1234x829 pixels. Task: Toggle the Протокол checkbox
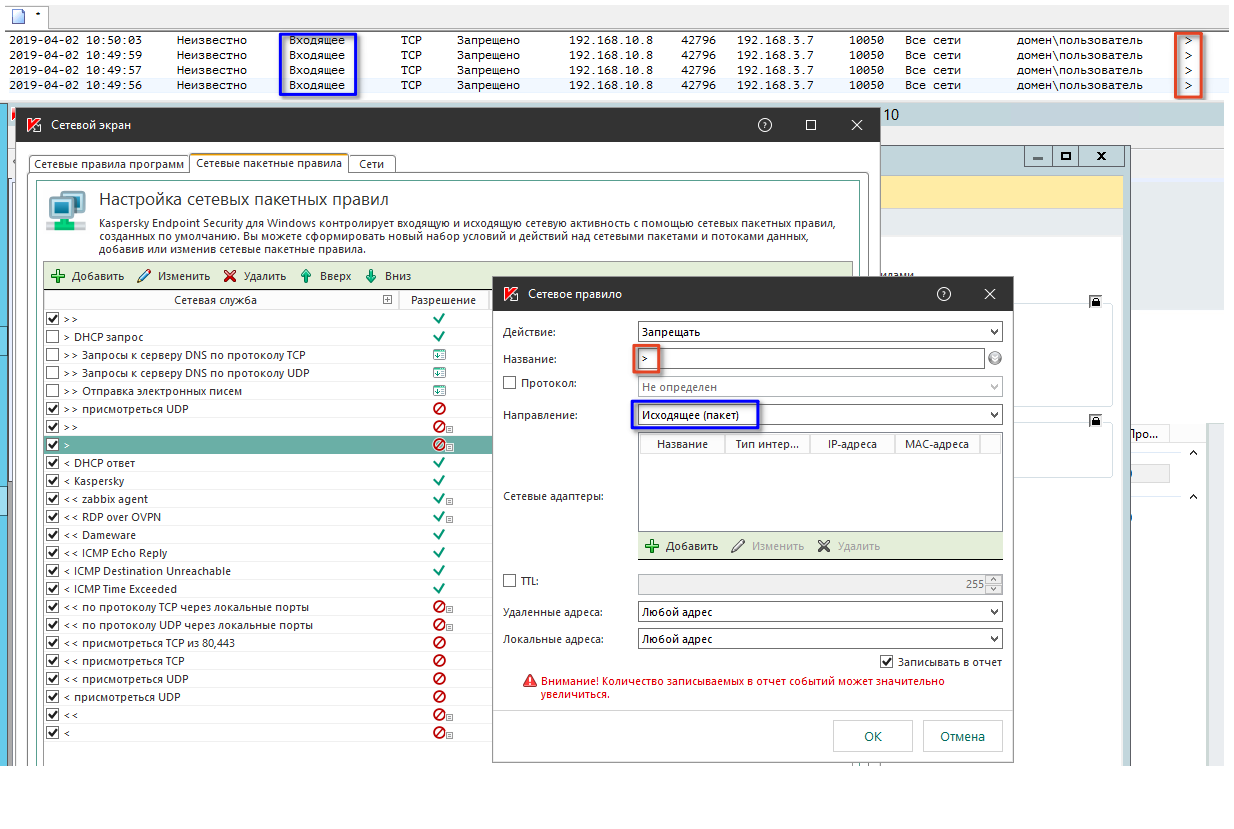tap(510, 383)
